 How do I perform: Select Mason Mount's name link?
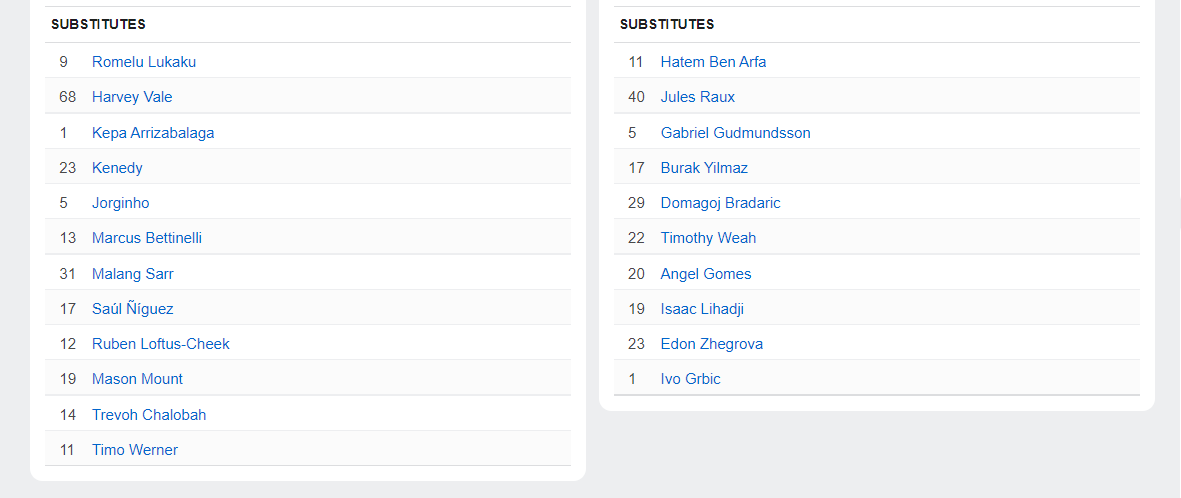tap(137, 379)
